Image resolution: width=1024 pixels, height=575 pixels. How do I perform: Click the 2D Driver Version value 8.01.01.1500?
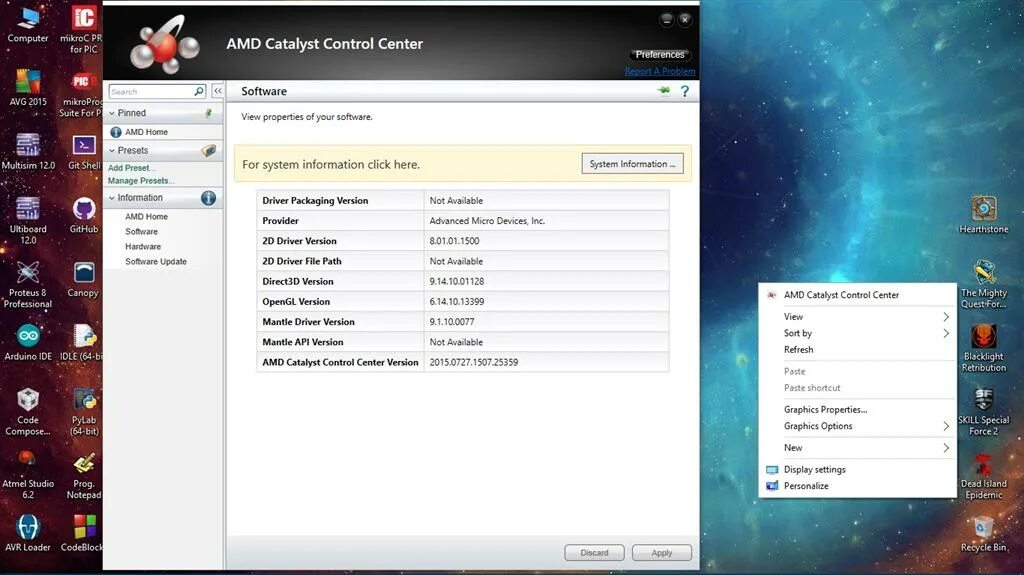point(455,241)
